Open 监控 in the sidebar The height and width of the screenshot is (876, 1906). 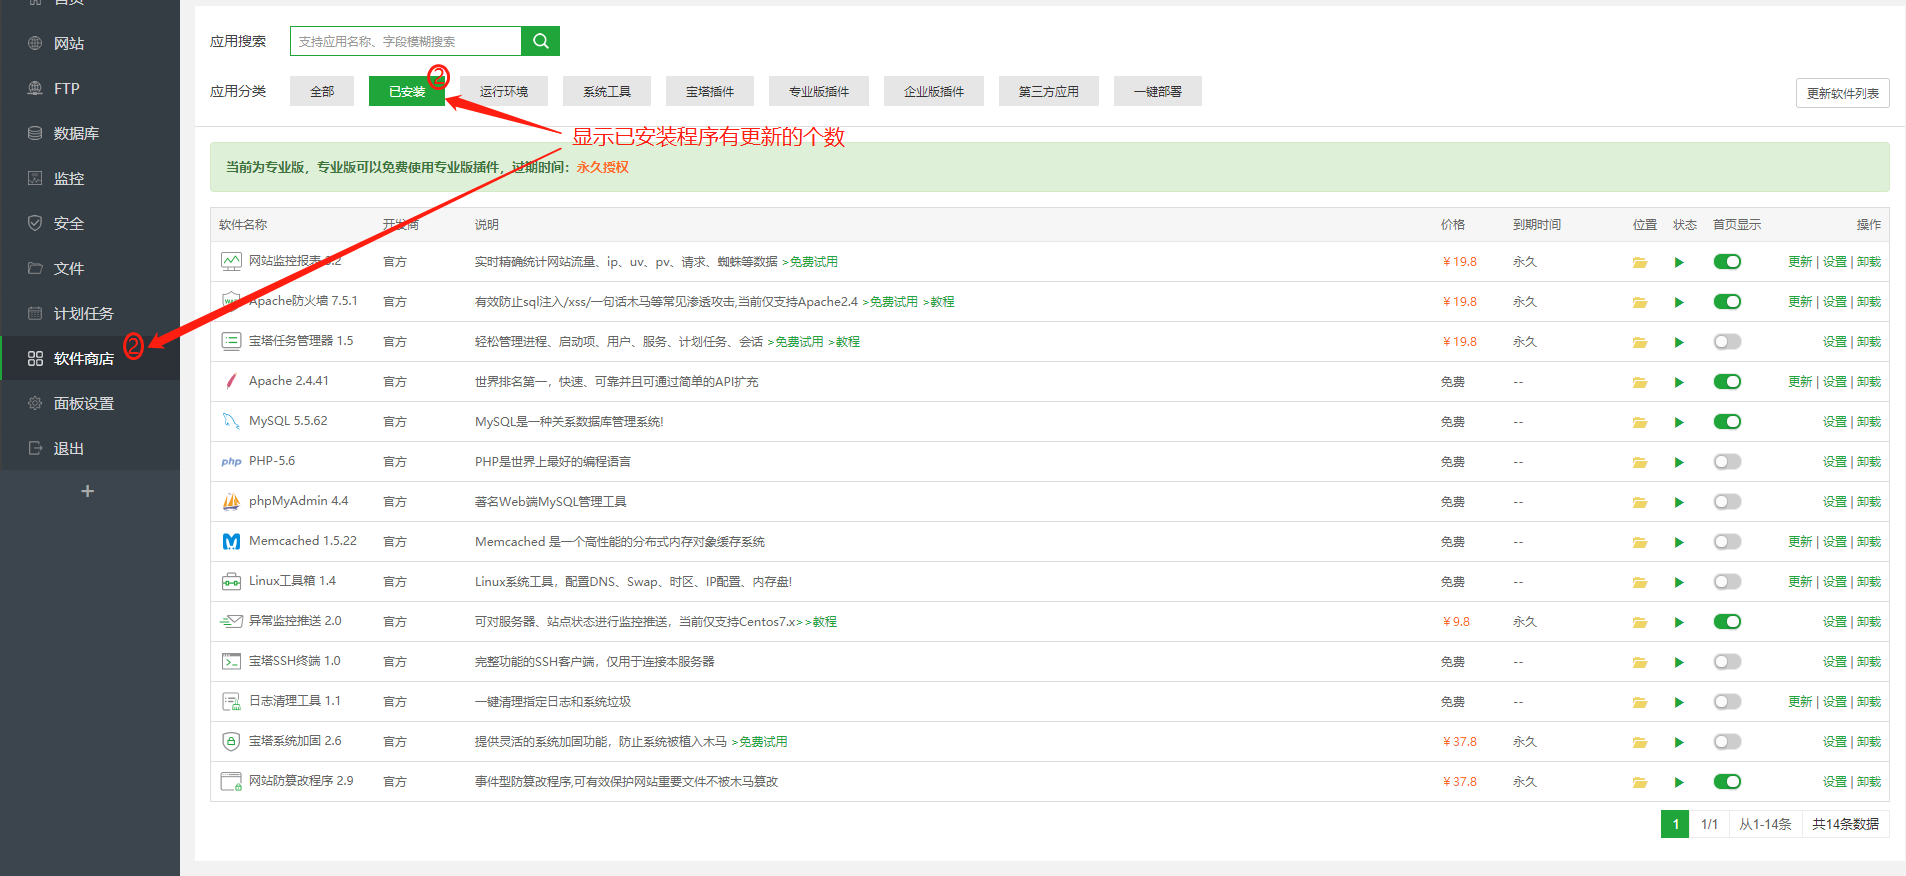tap(69, 178)
